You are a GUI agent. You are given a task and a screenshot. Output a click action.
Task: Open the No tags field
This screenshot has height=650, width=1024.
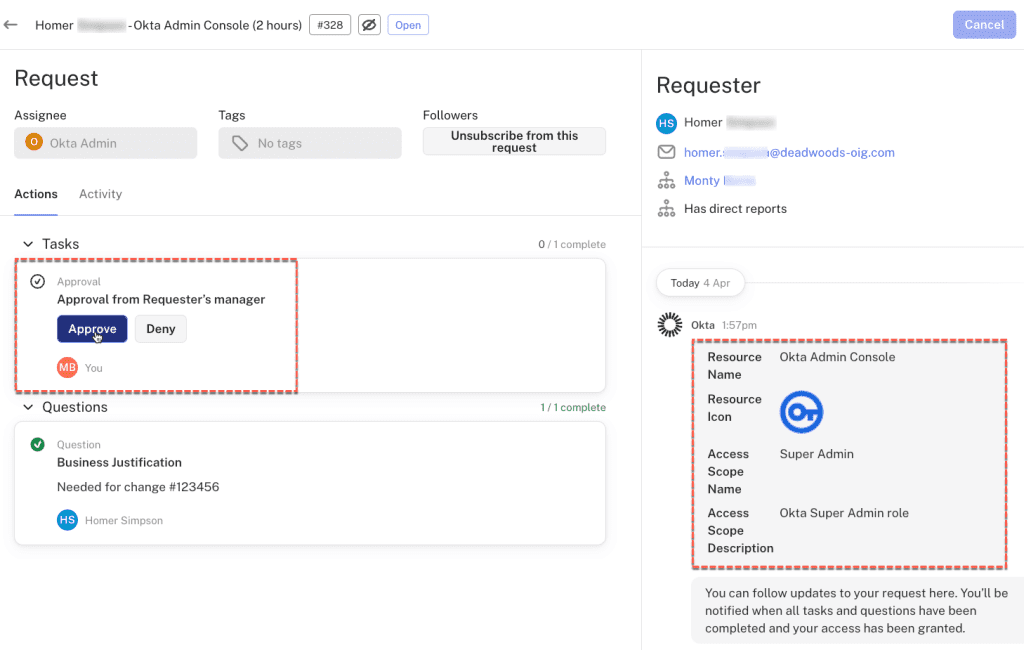coord(310,143)
